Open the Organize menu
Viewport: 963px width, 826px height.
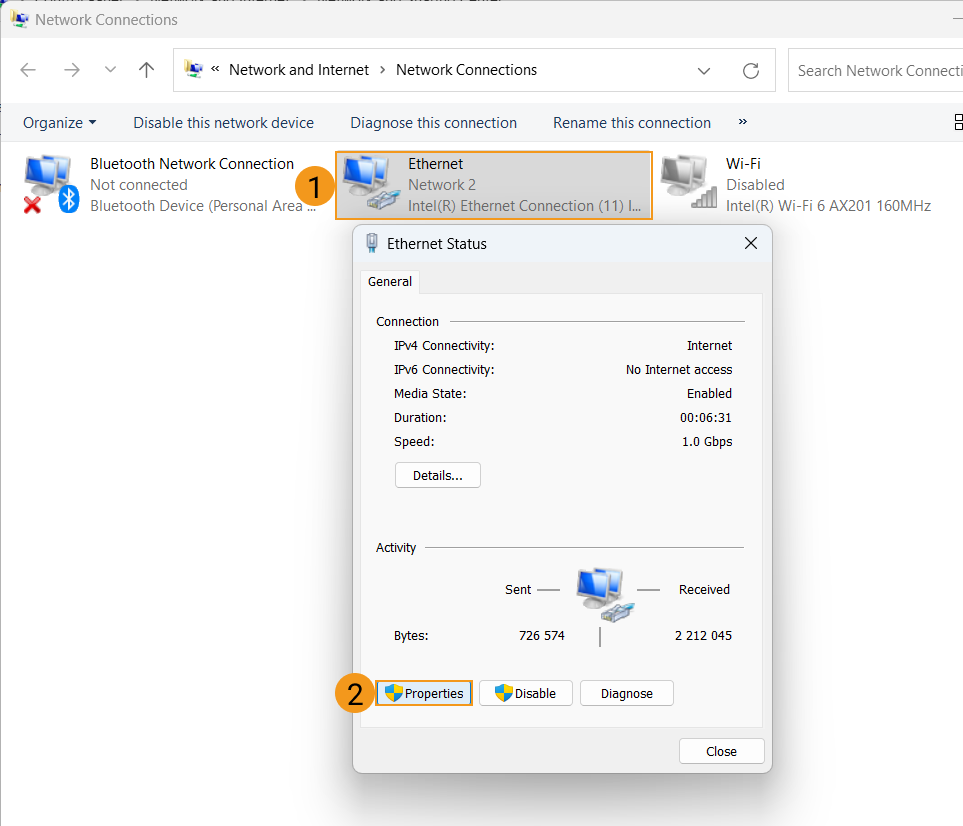60,123
